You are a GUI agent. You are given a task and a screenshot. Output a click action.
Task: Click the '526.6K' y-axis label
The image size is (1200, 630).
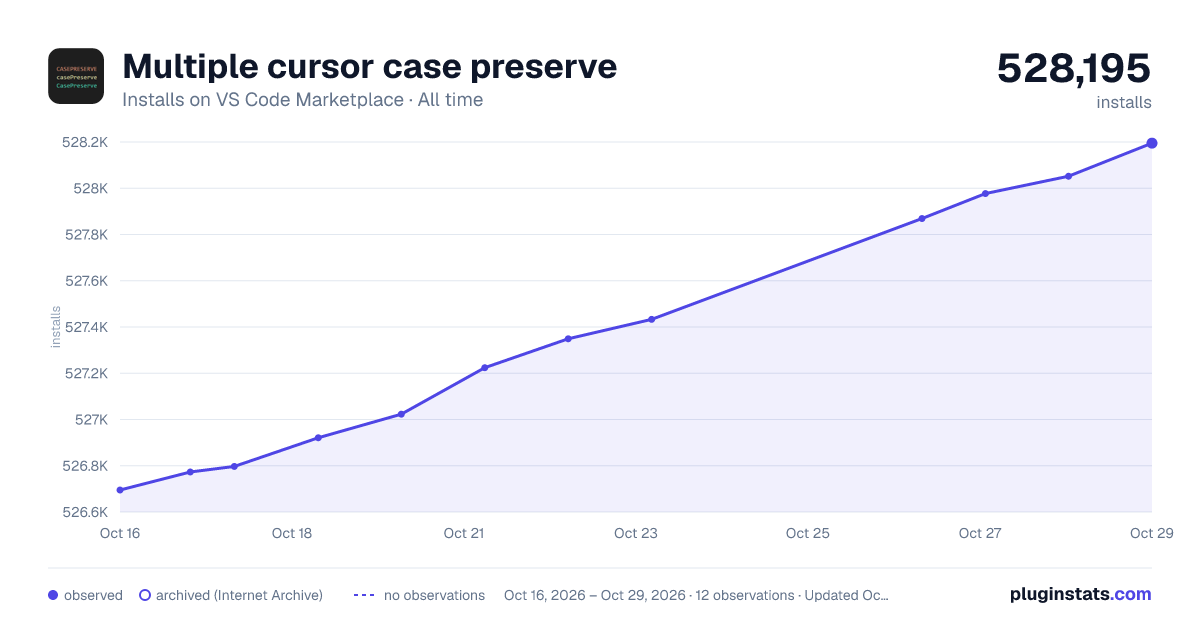coord(85,512)
